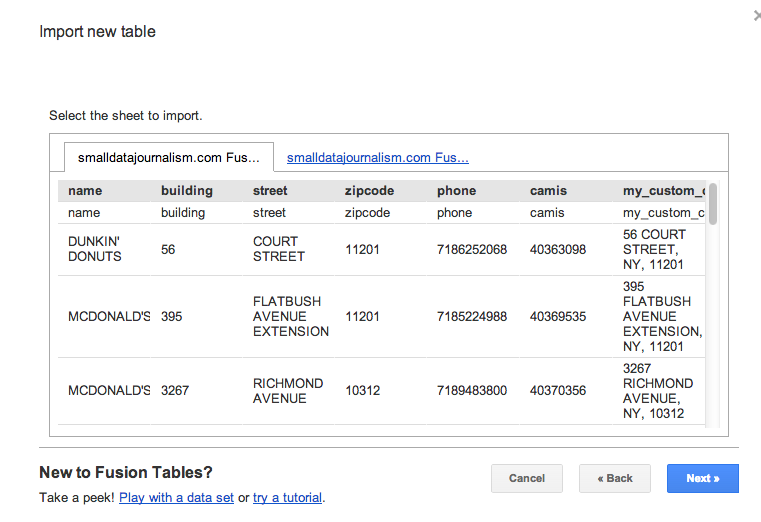761x522 pixels.
Task: Select phone number 7189483800 cell
Action: (473, 391)
